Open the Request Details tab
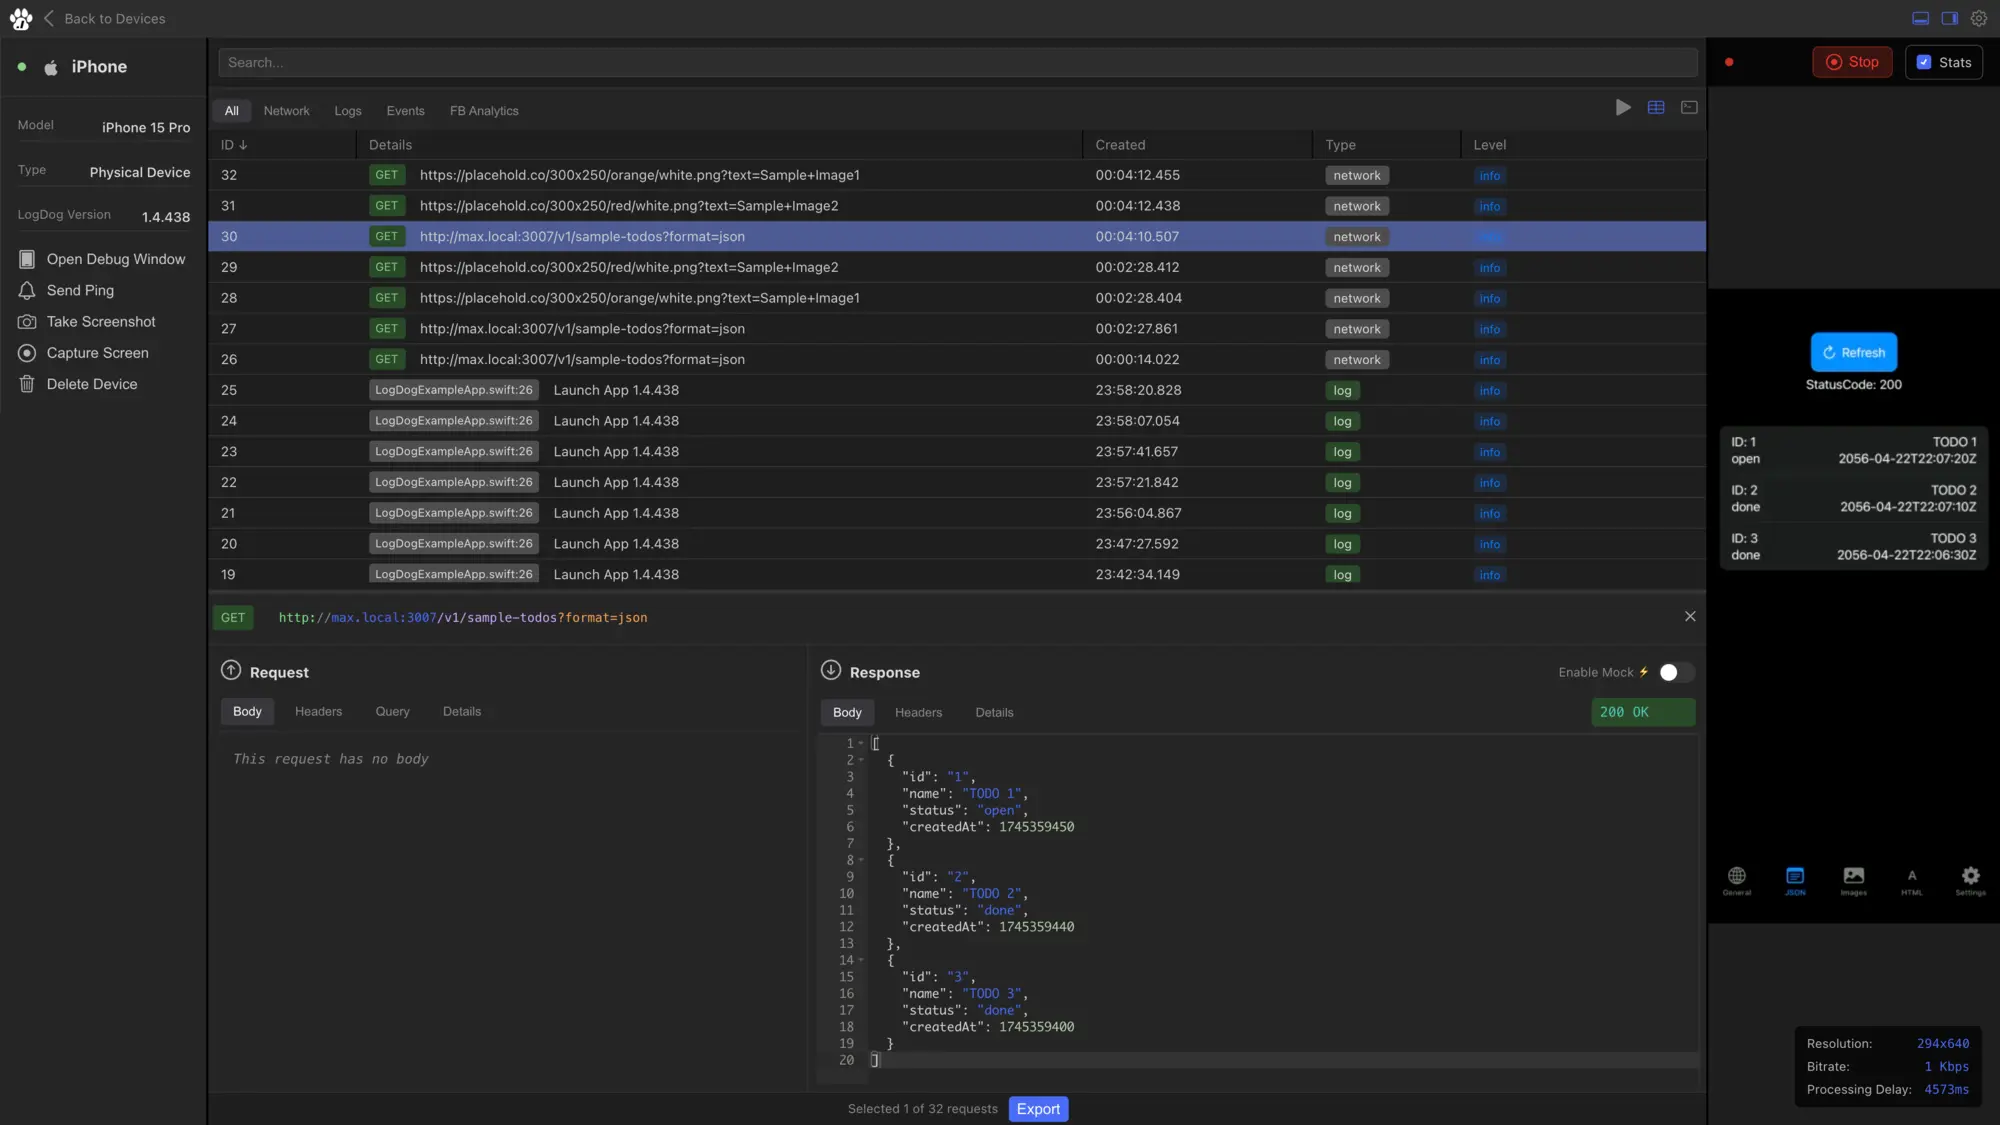This screenshot has width=2000, height=1125. [462, 712]
